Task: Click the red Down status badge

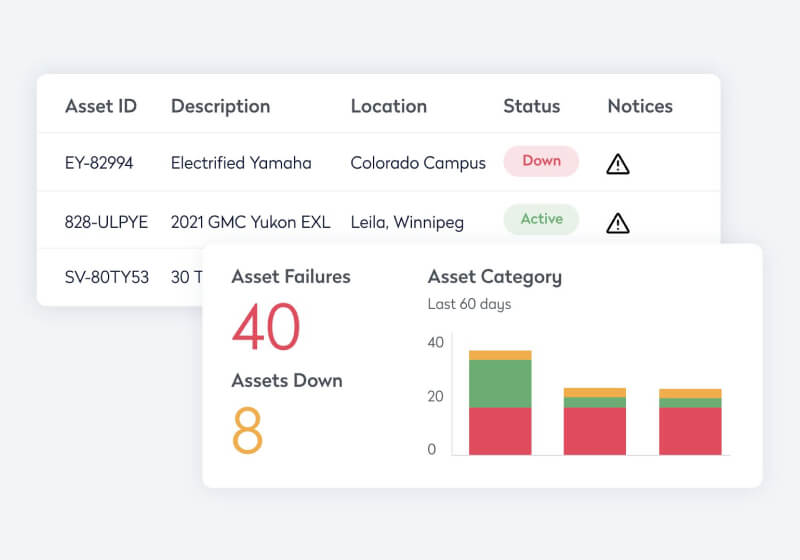Action: [541, 161]
